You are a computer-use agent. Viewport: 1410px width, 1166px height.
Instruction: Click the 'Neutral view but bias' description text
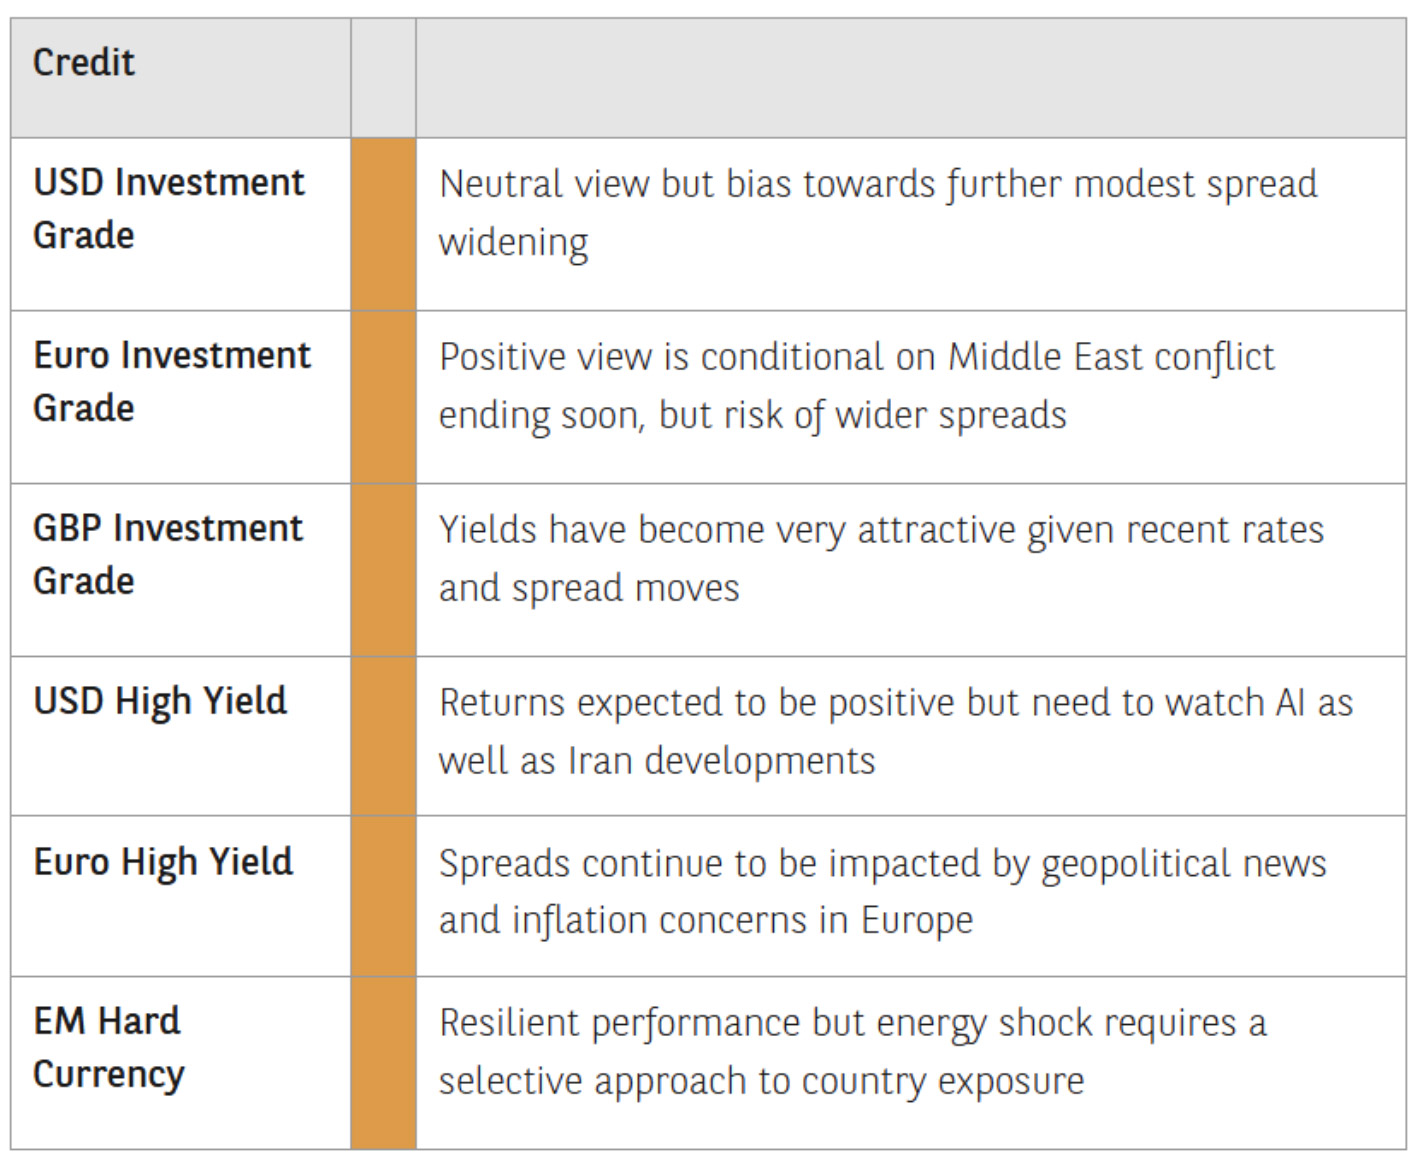(877, 213)
